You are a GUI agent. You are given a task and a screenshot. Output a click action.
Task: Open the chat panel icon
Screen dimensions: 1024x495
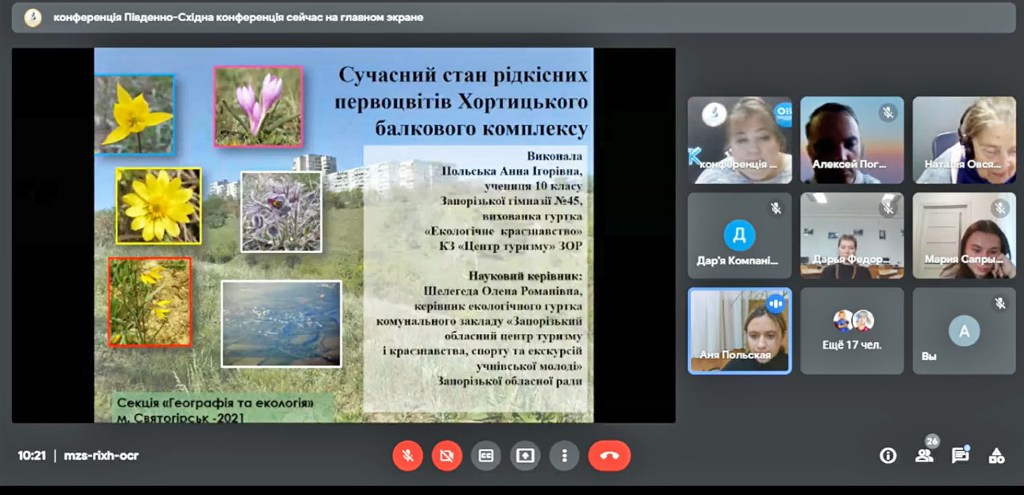(960, 456)
